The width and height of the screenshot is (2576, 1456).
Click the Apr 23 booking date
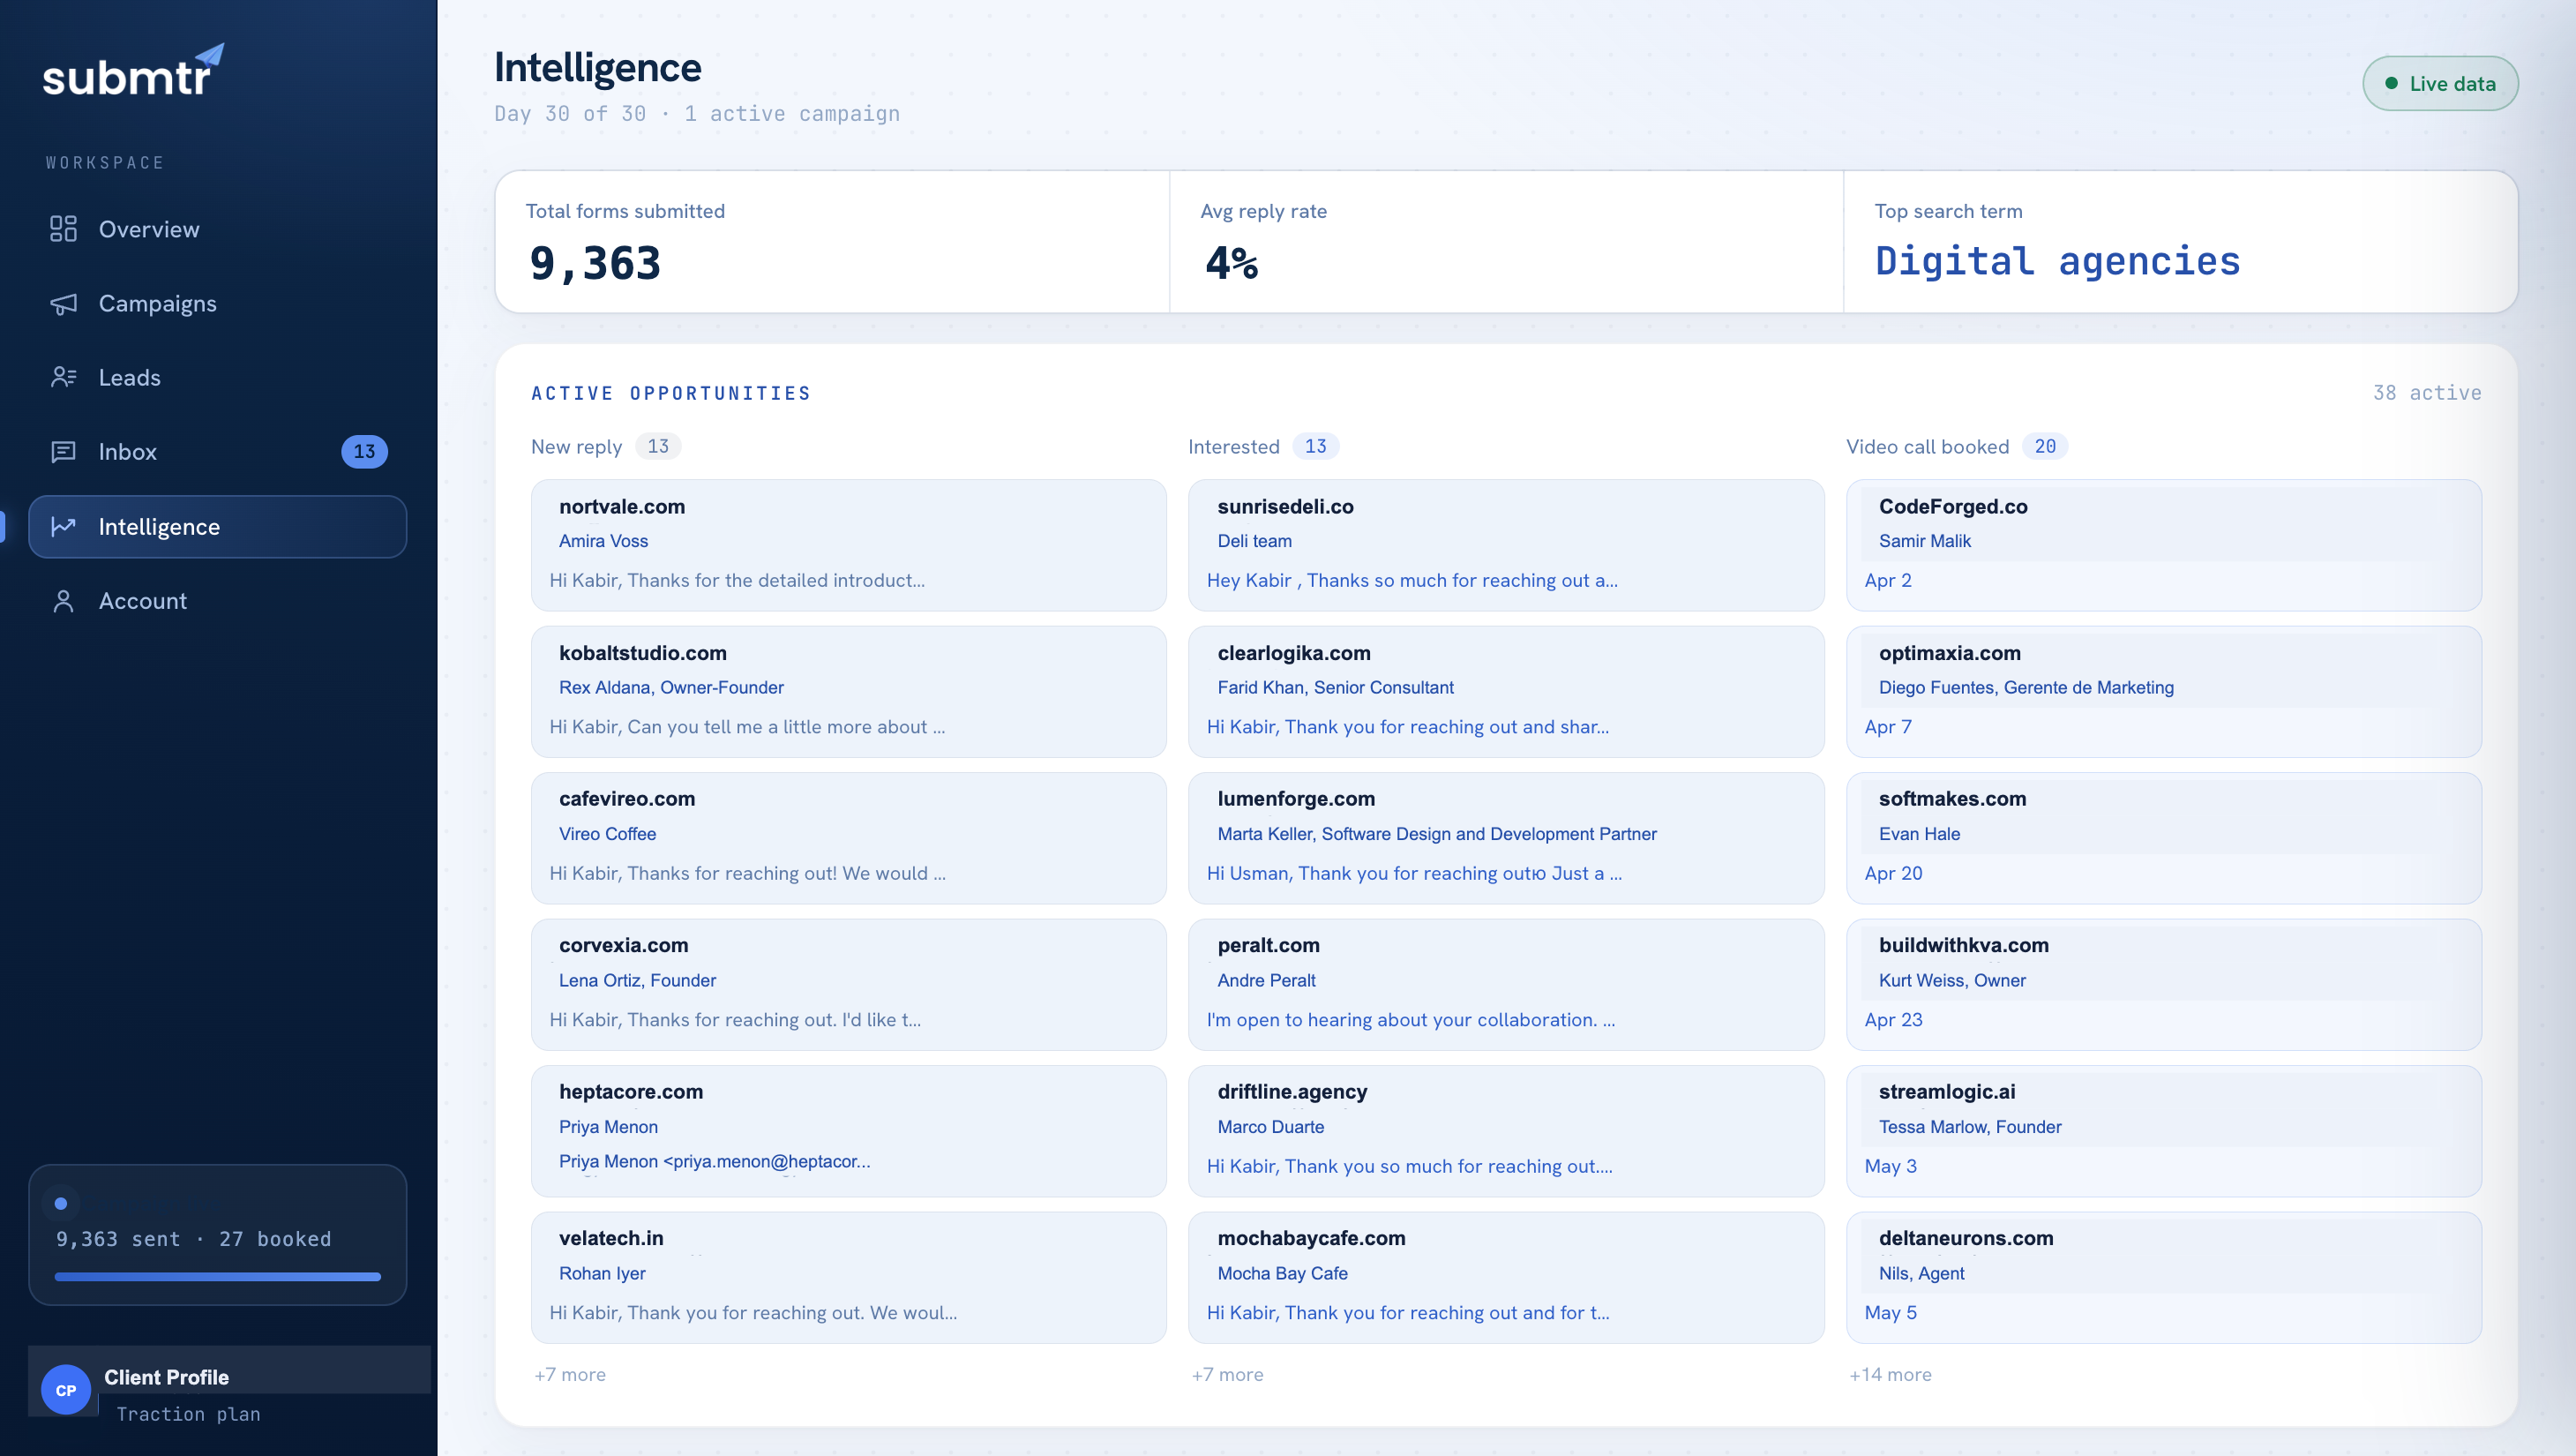[x=1893, y=1019]
